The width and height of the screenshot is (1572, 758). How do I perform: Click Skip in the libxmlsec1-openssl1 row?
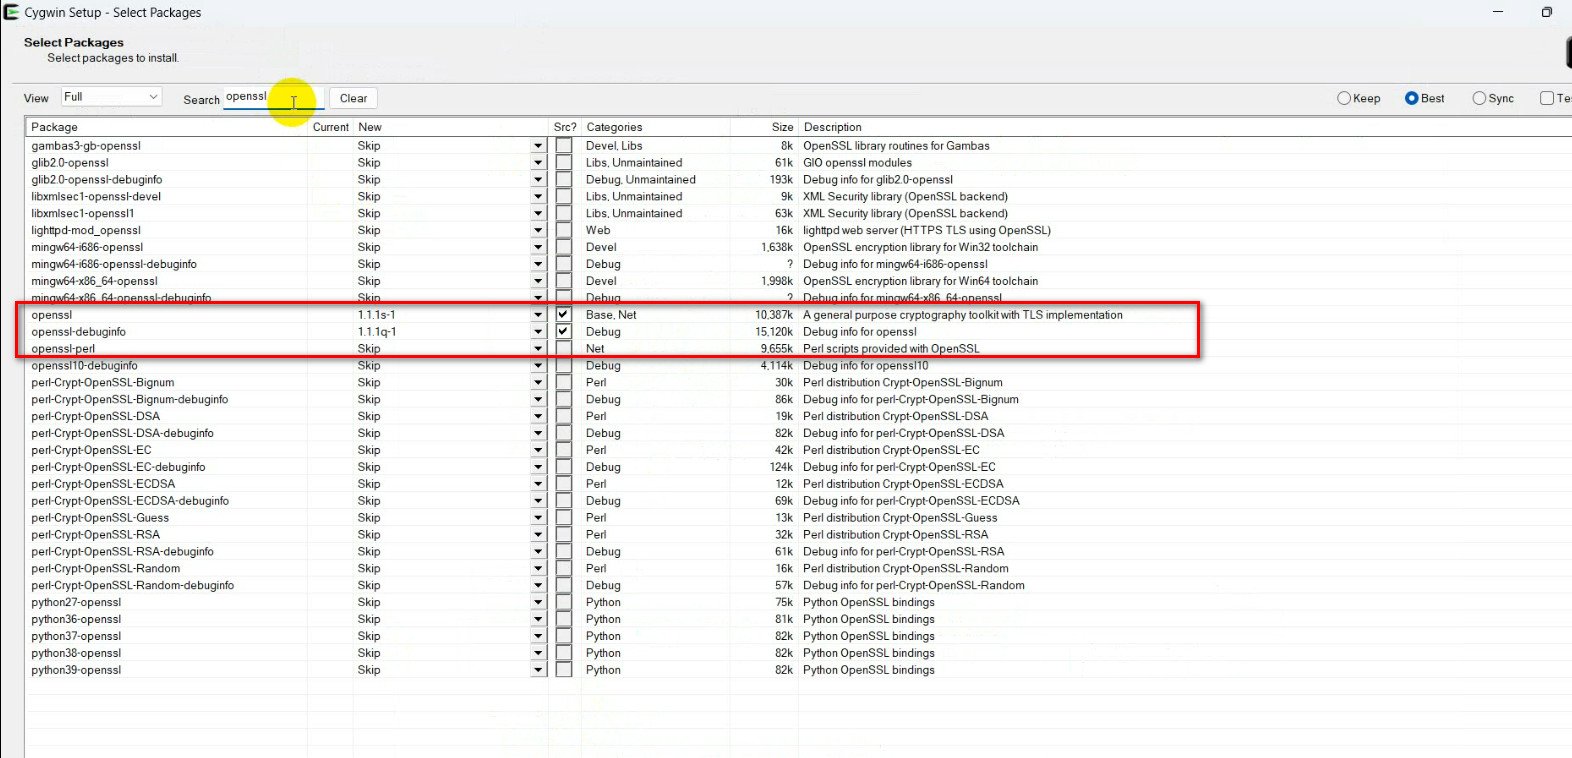[369, 213]
